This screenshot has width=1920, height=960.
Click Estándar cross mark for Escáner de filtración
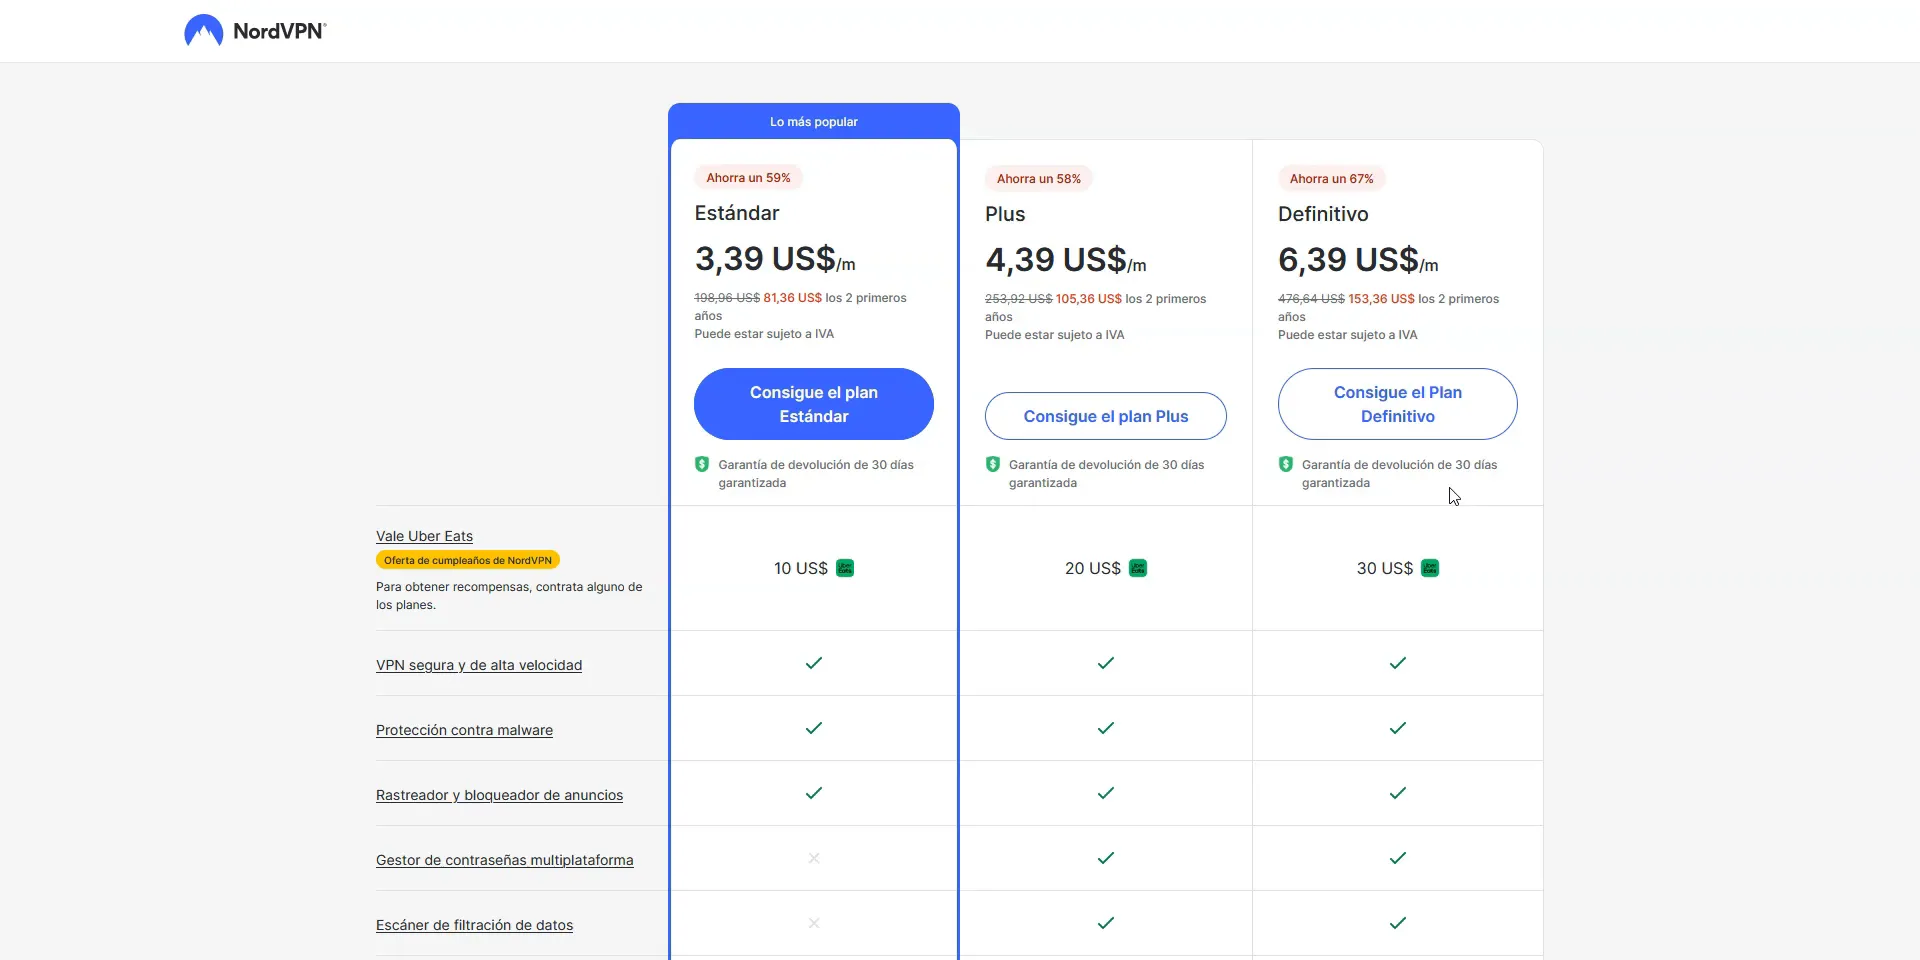click(x=814, y=923)
